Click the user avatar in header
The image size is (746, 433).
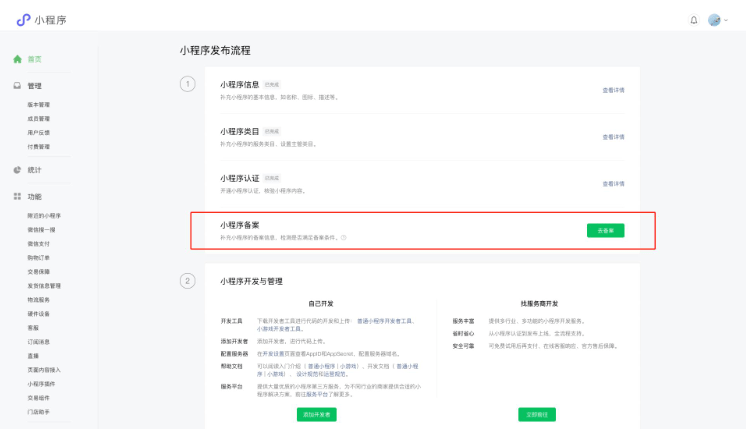[x=714, y=20]
